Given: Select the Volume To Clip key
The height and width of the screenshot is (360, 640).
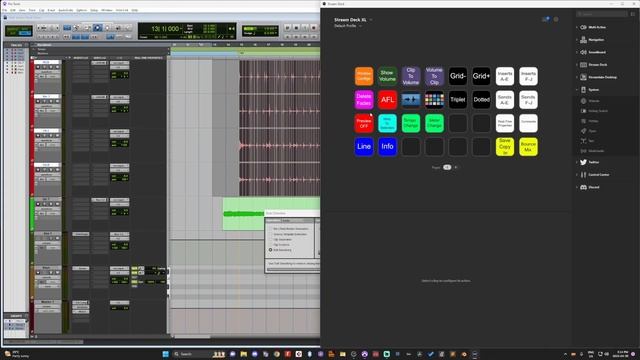Looking at the screenshot, I should [x=434, y=76].
